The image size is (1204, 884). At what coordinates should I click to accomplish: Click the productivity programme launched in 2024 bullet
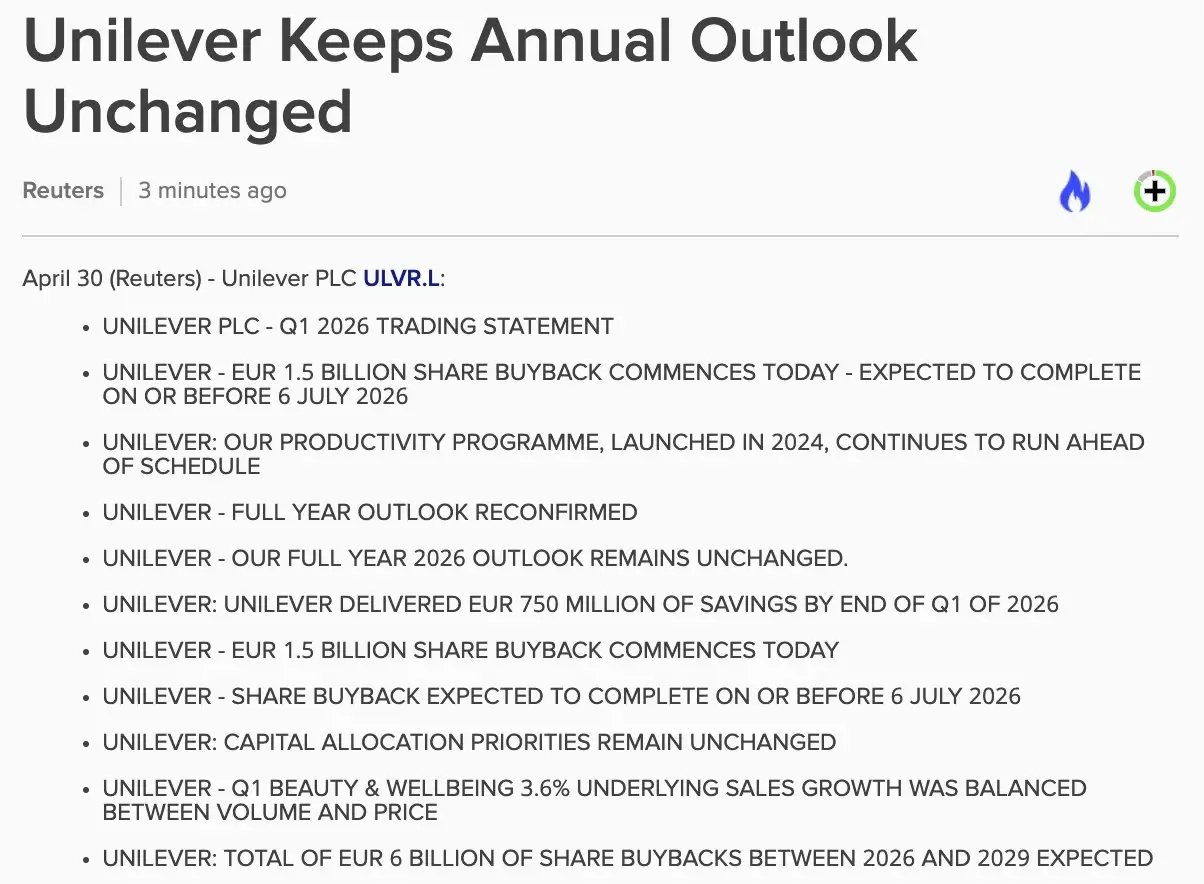(x=623, y=454)
